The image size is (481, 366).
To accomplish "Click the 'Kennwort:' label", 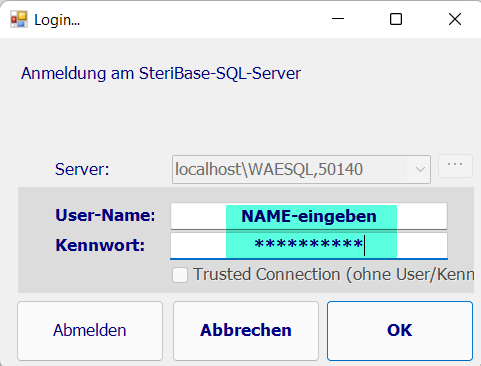I will coord(100,245).
